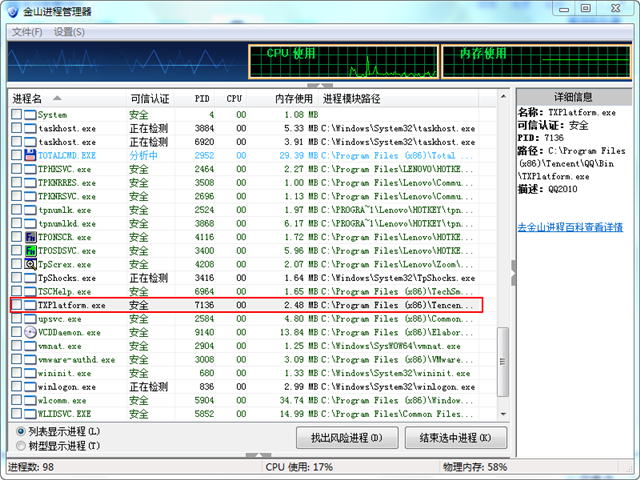
Task: Click CPU 使用: 17% in status bar
Action: 299,467
